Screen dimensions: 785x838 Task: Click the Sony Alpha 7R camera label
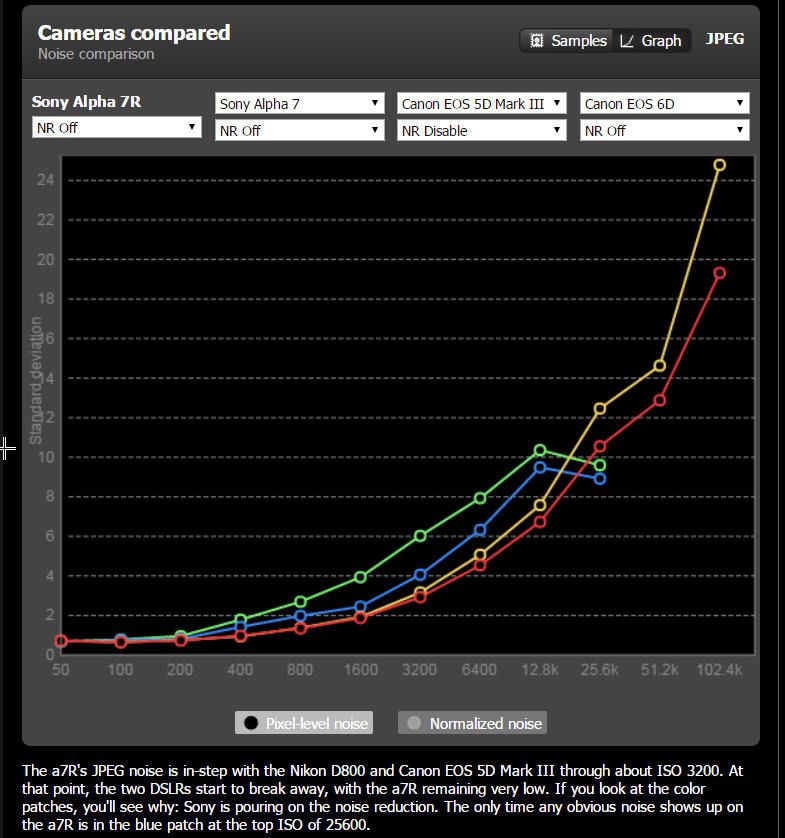(x=87, y=102)
